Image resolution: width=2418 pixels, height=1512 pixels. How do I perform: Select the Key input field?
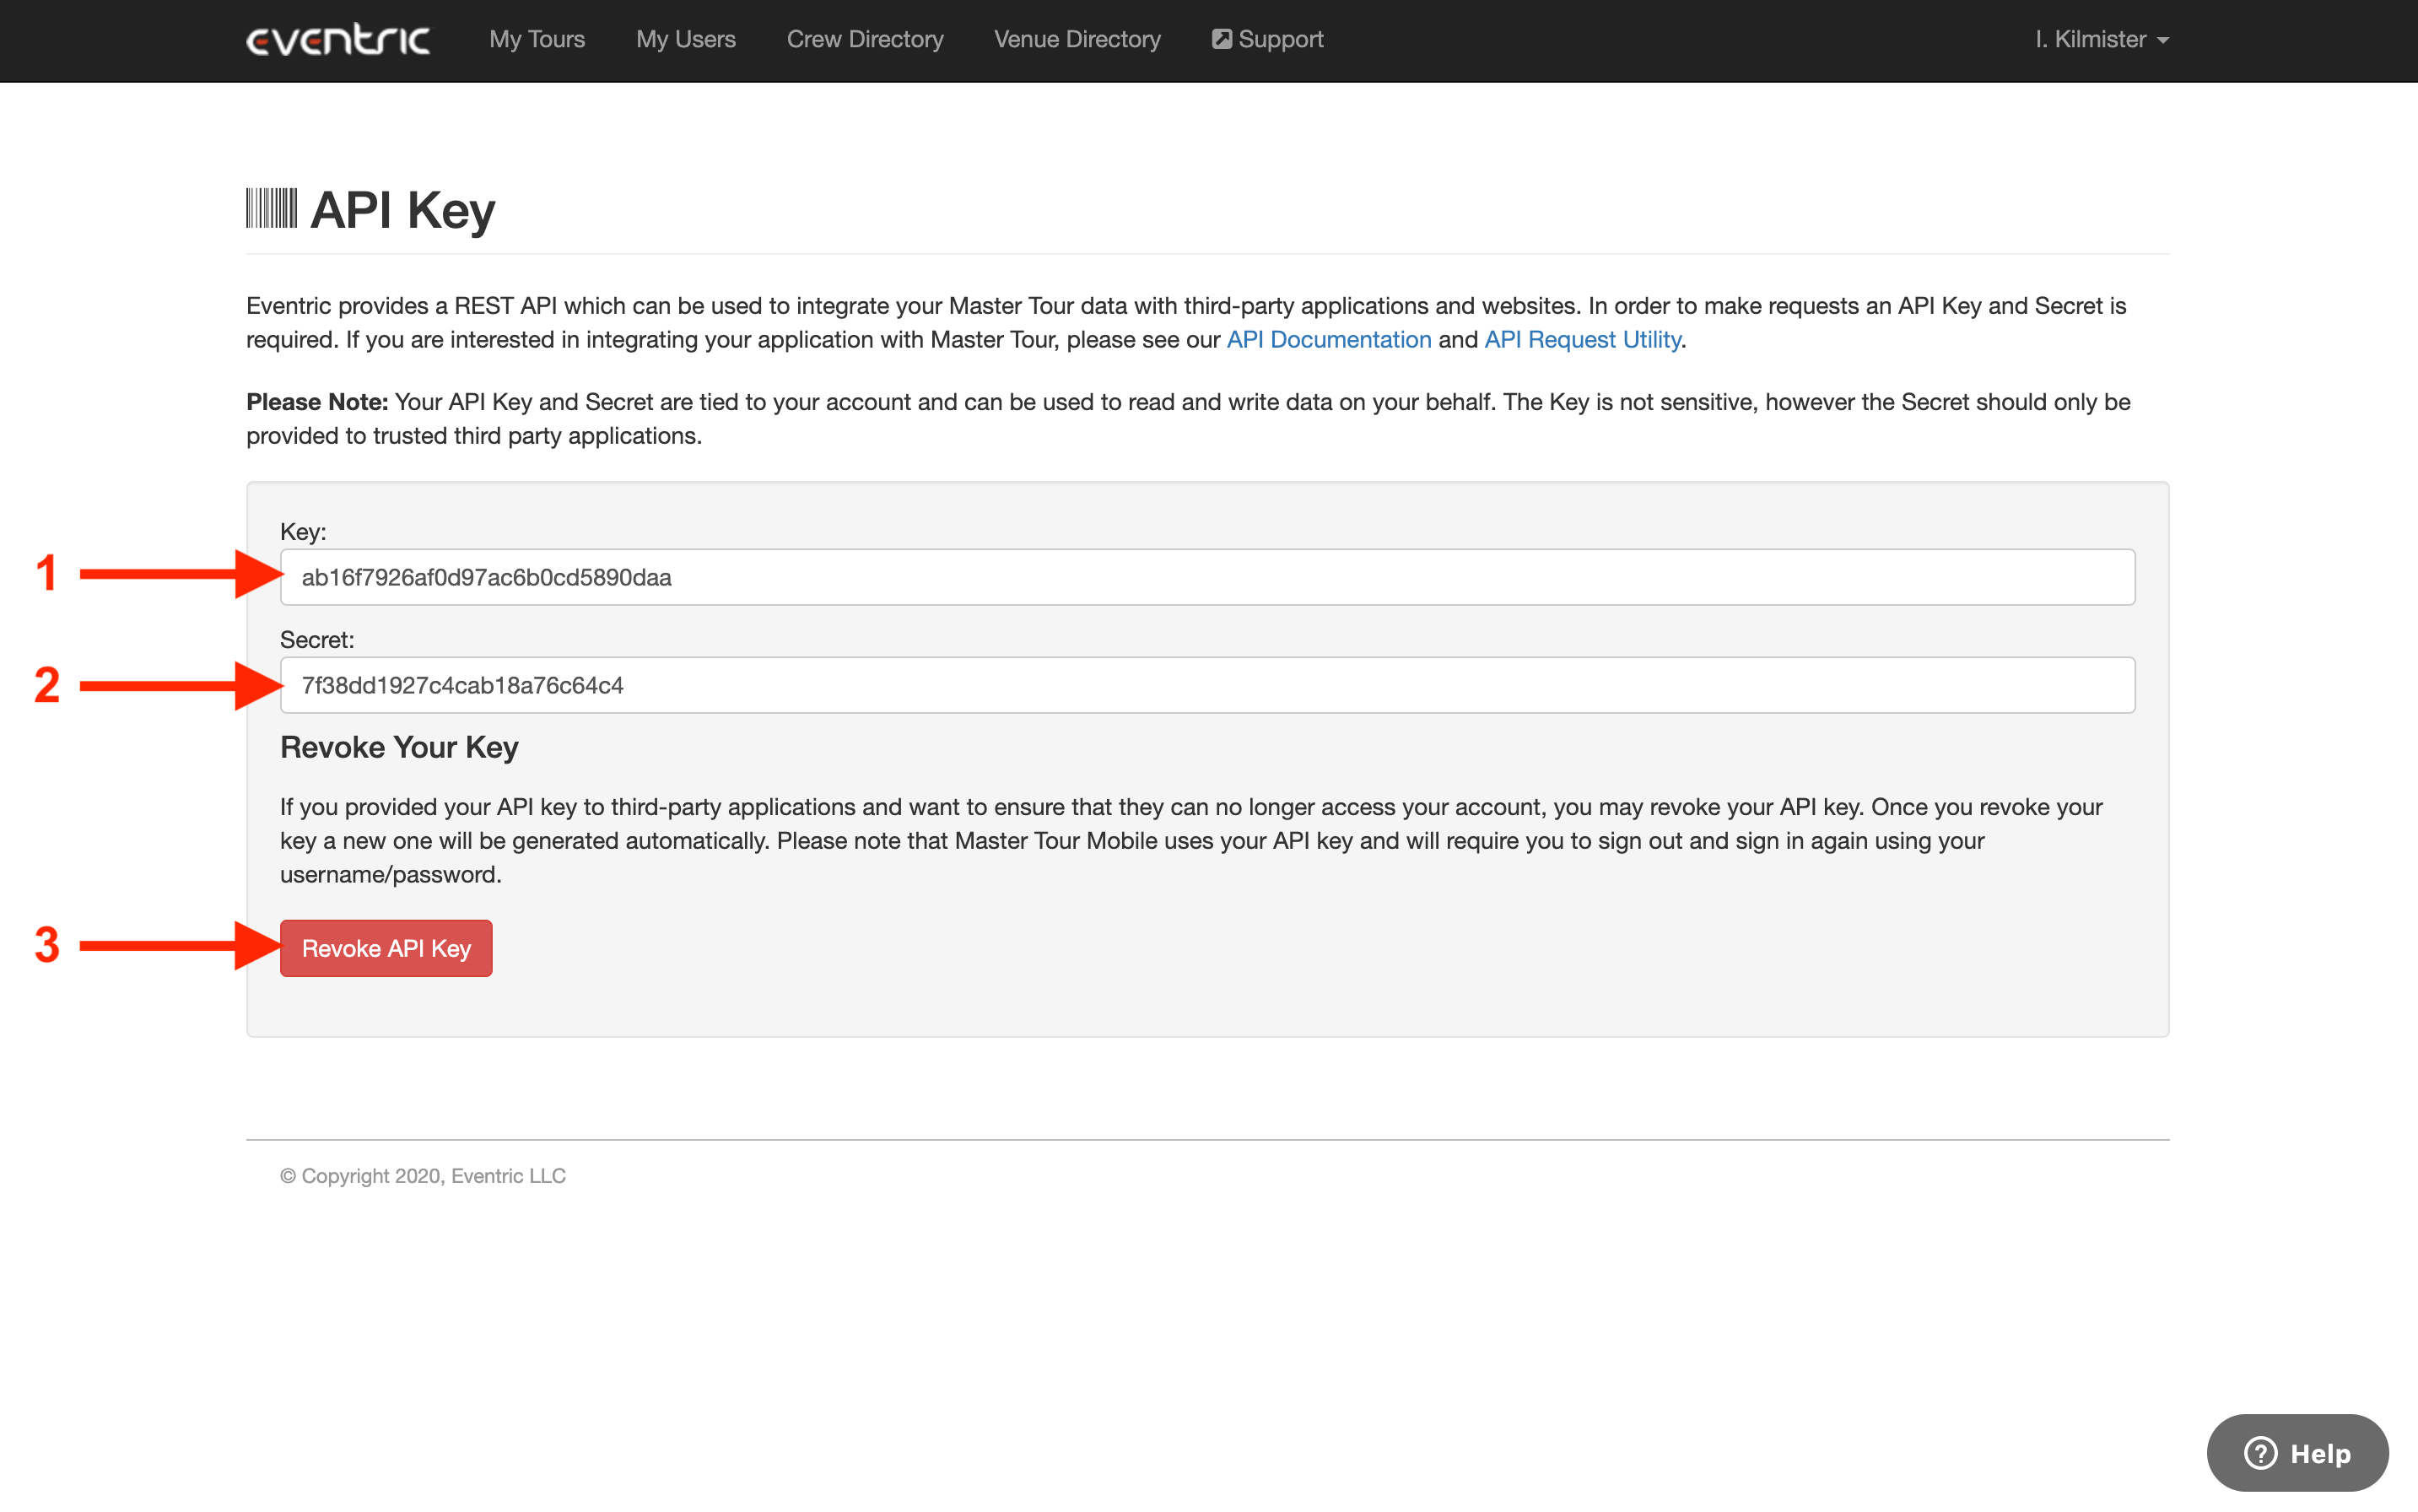pos(1207,577)
